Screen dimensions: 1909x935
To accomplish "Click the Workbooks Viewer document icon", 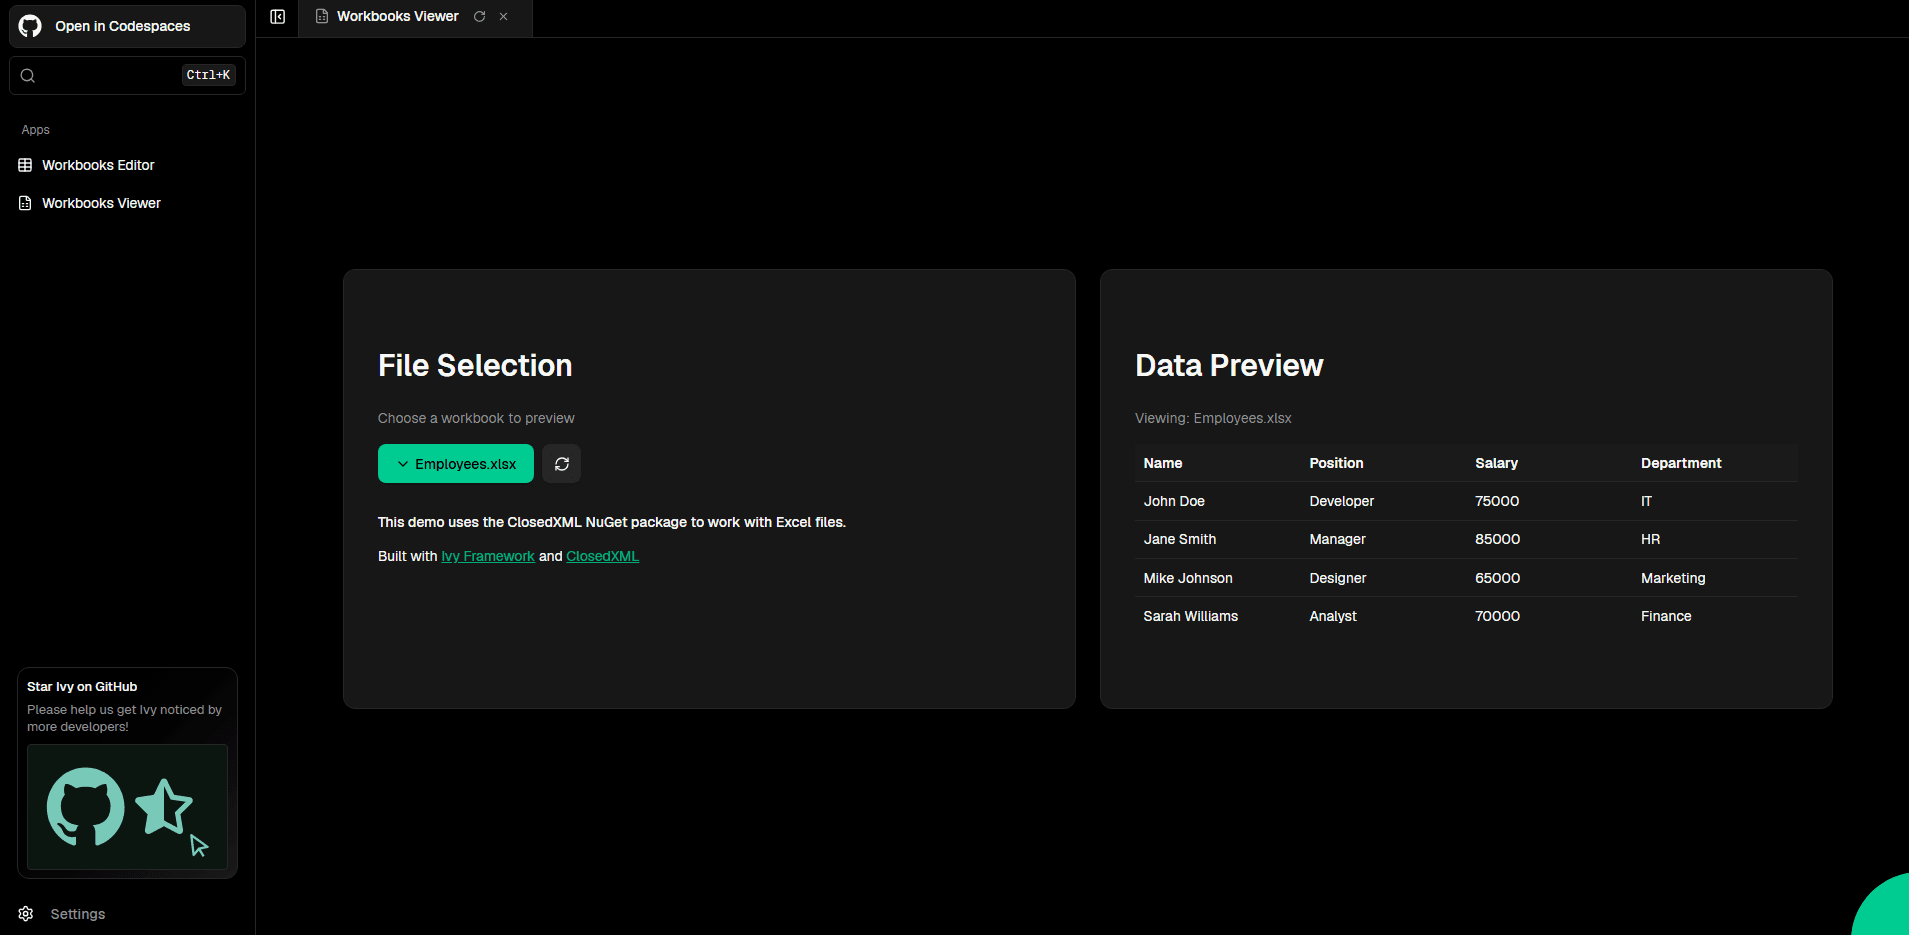I will pos(26,203).
